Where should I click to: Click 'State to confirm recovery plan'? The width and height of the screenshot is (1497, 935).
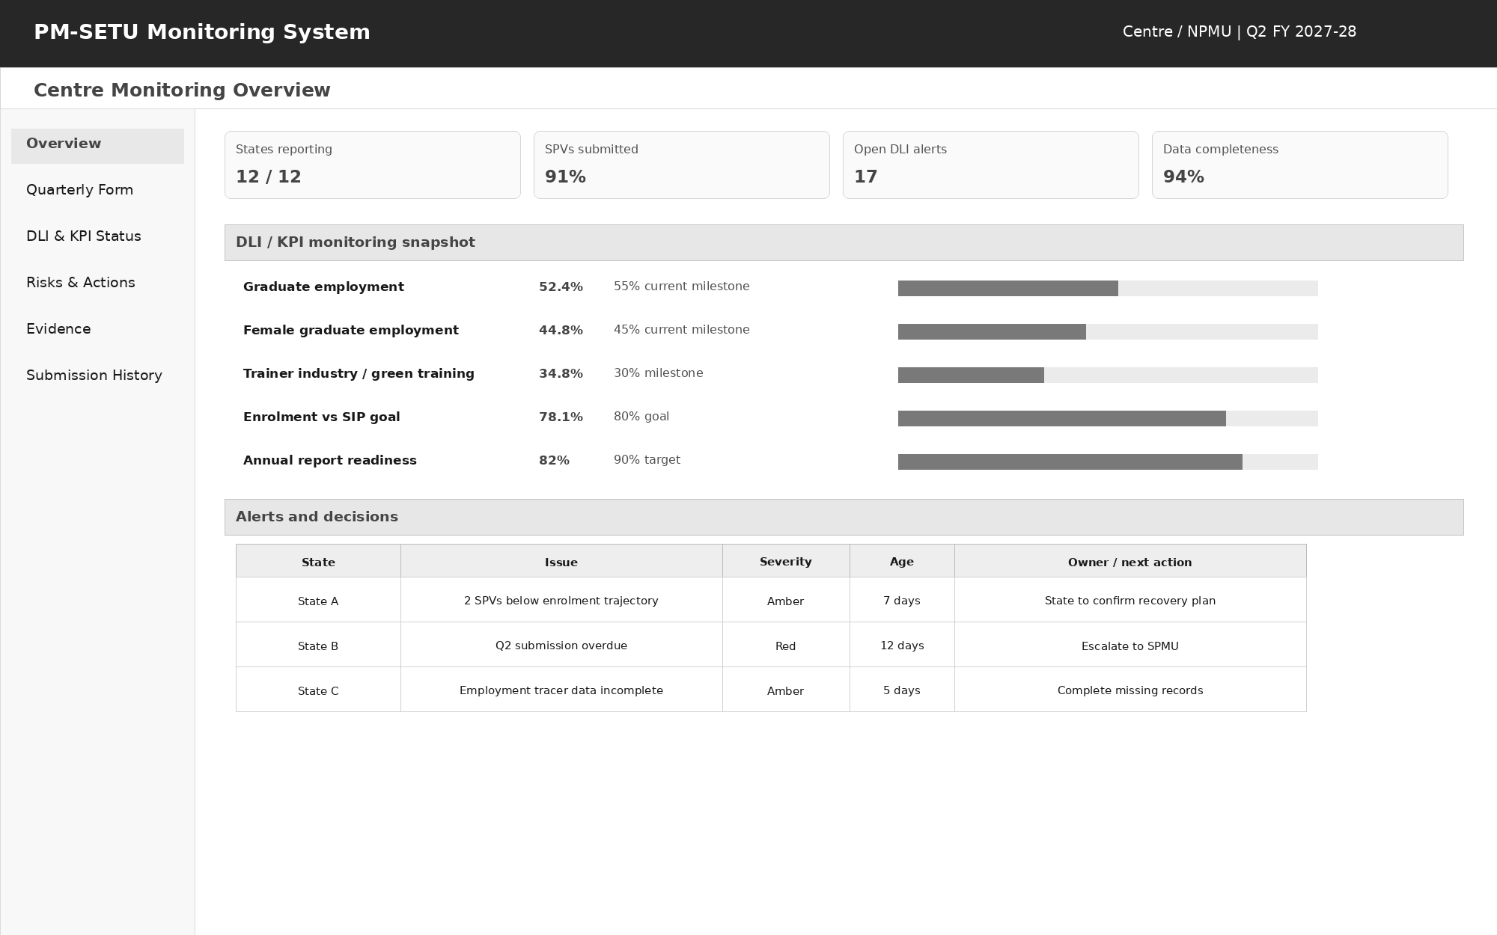pyautogui.click(x=1130, y=601)
